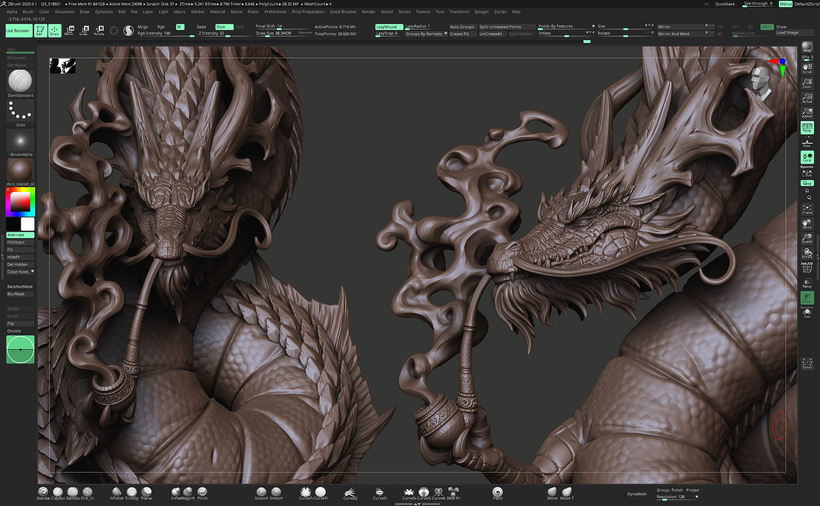This screenshot has width=820, height=506.
Task: Open the DamStandard brush thumbnail
Action: tap(20, 80)
